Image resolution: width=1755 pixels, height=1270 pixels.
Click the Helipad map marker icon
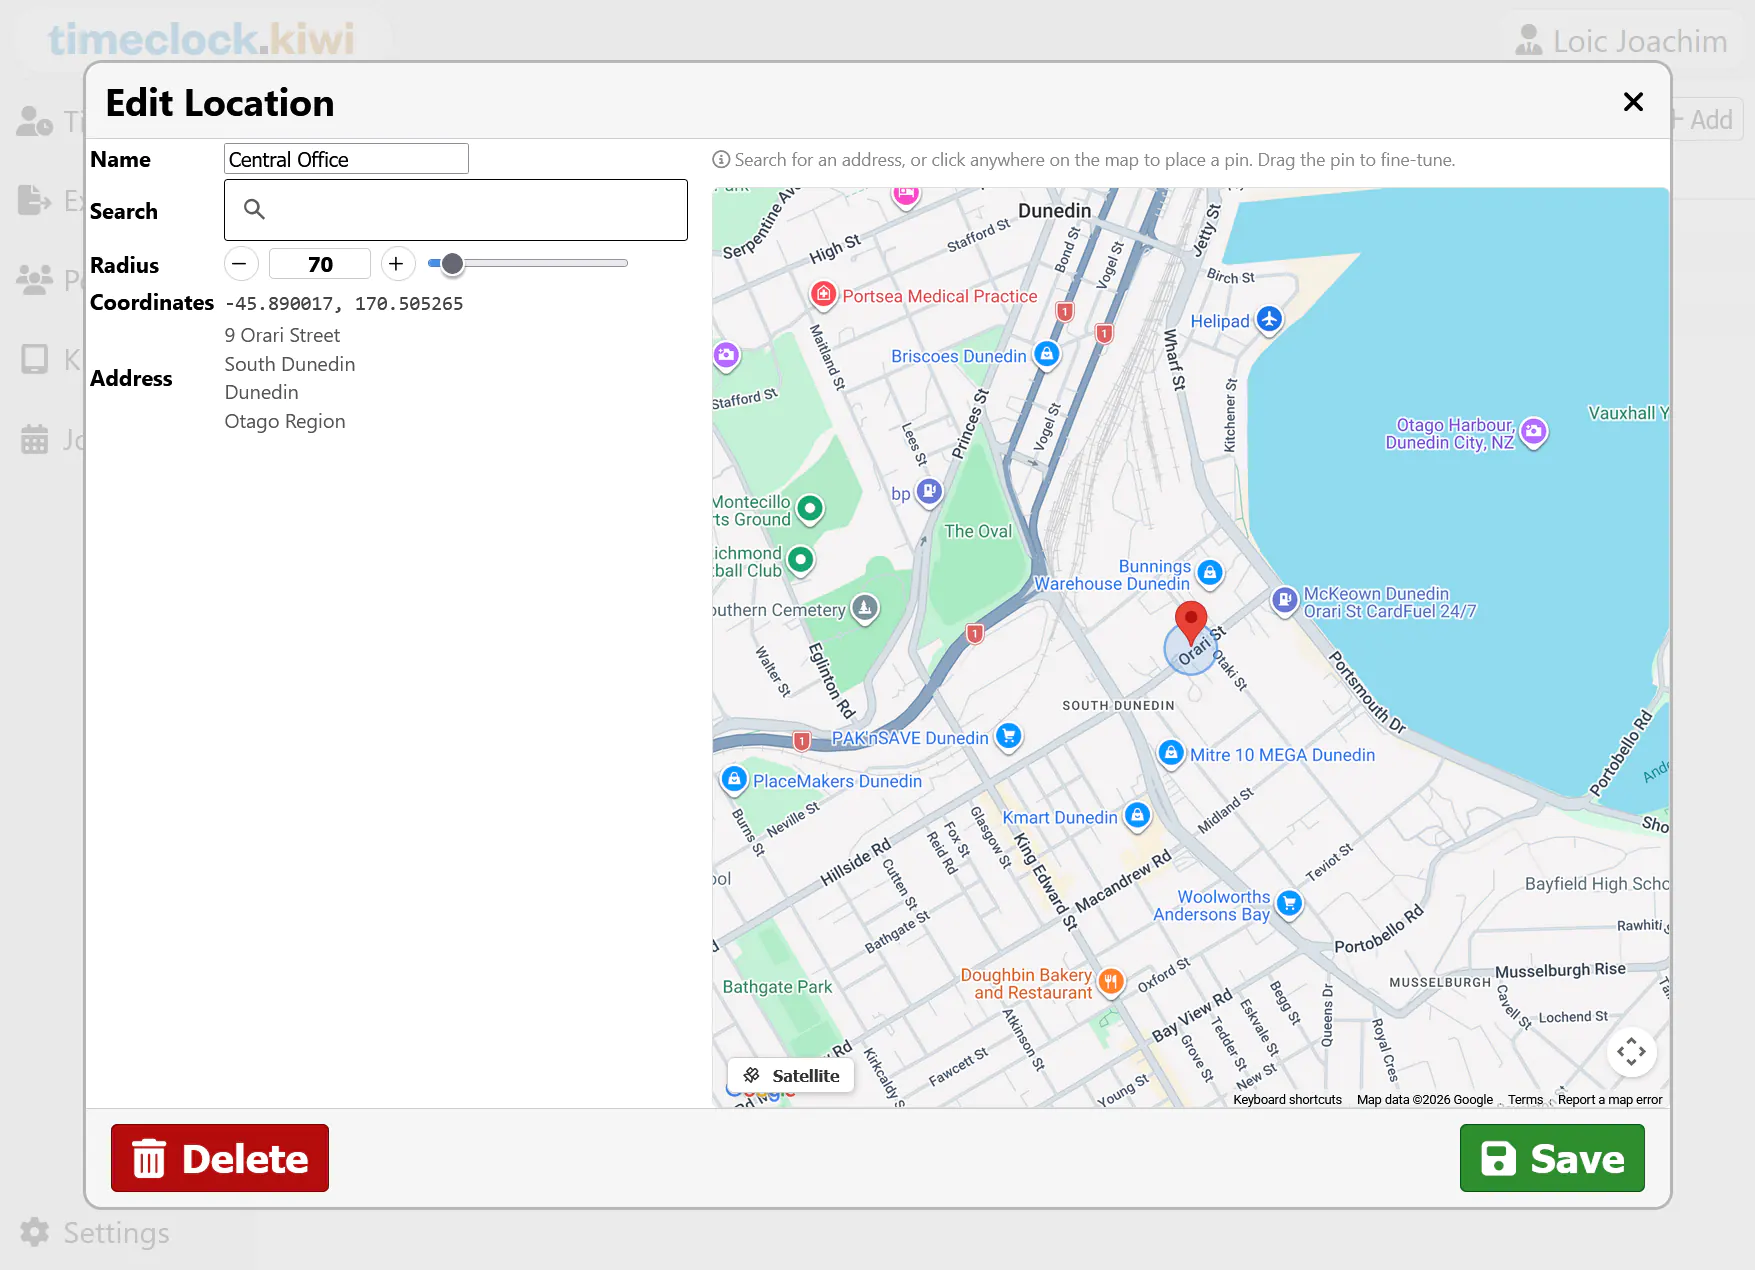click(1269, 320)
